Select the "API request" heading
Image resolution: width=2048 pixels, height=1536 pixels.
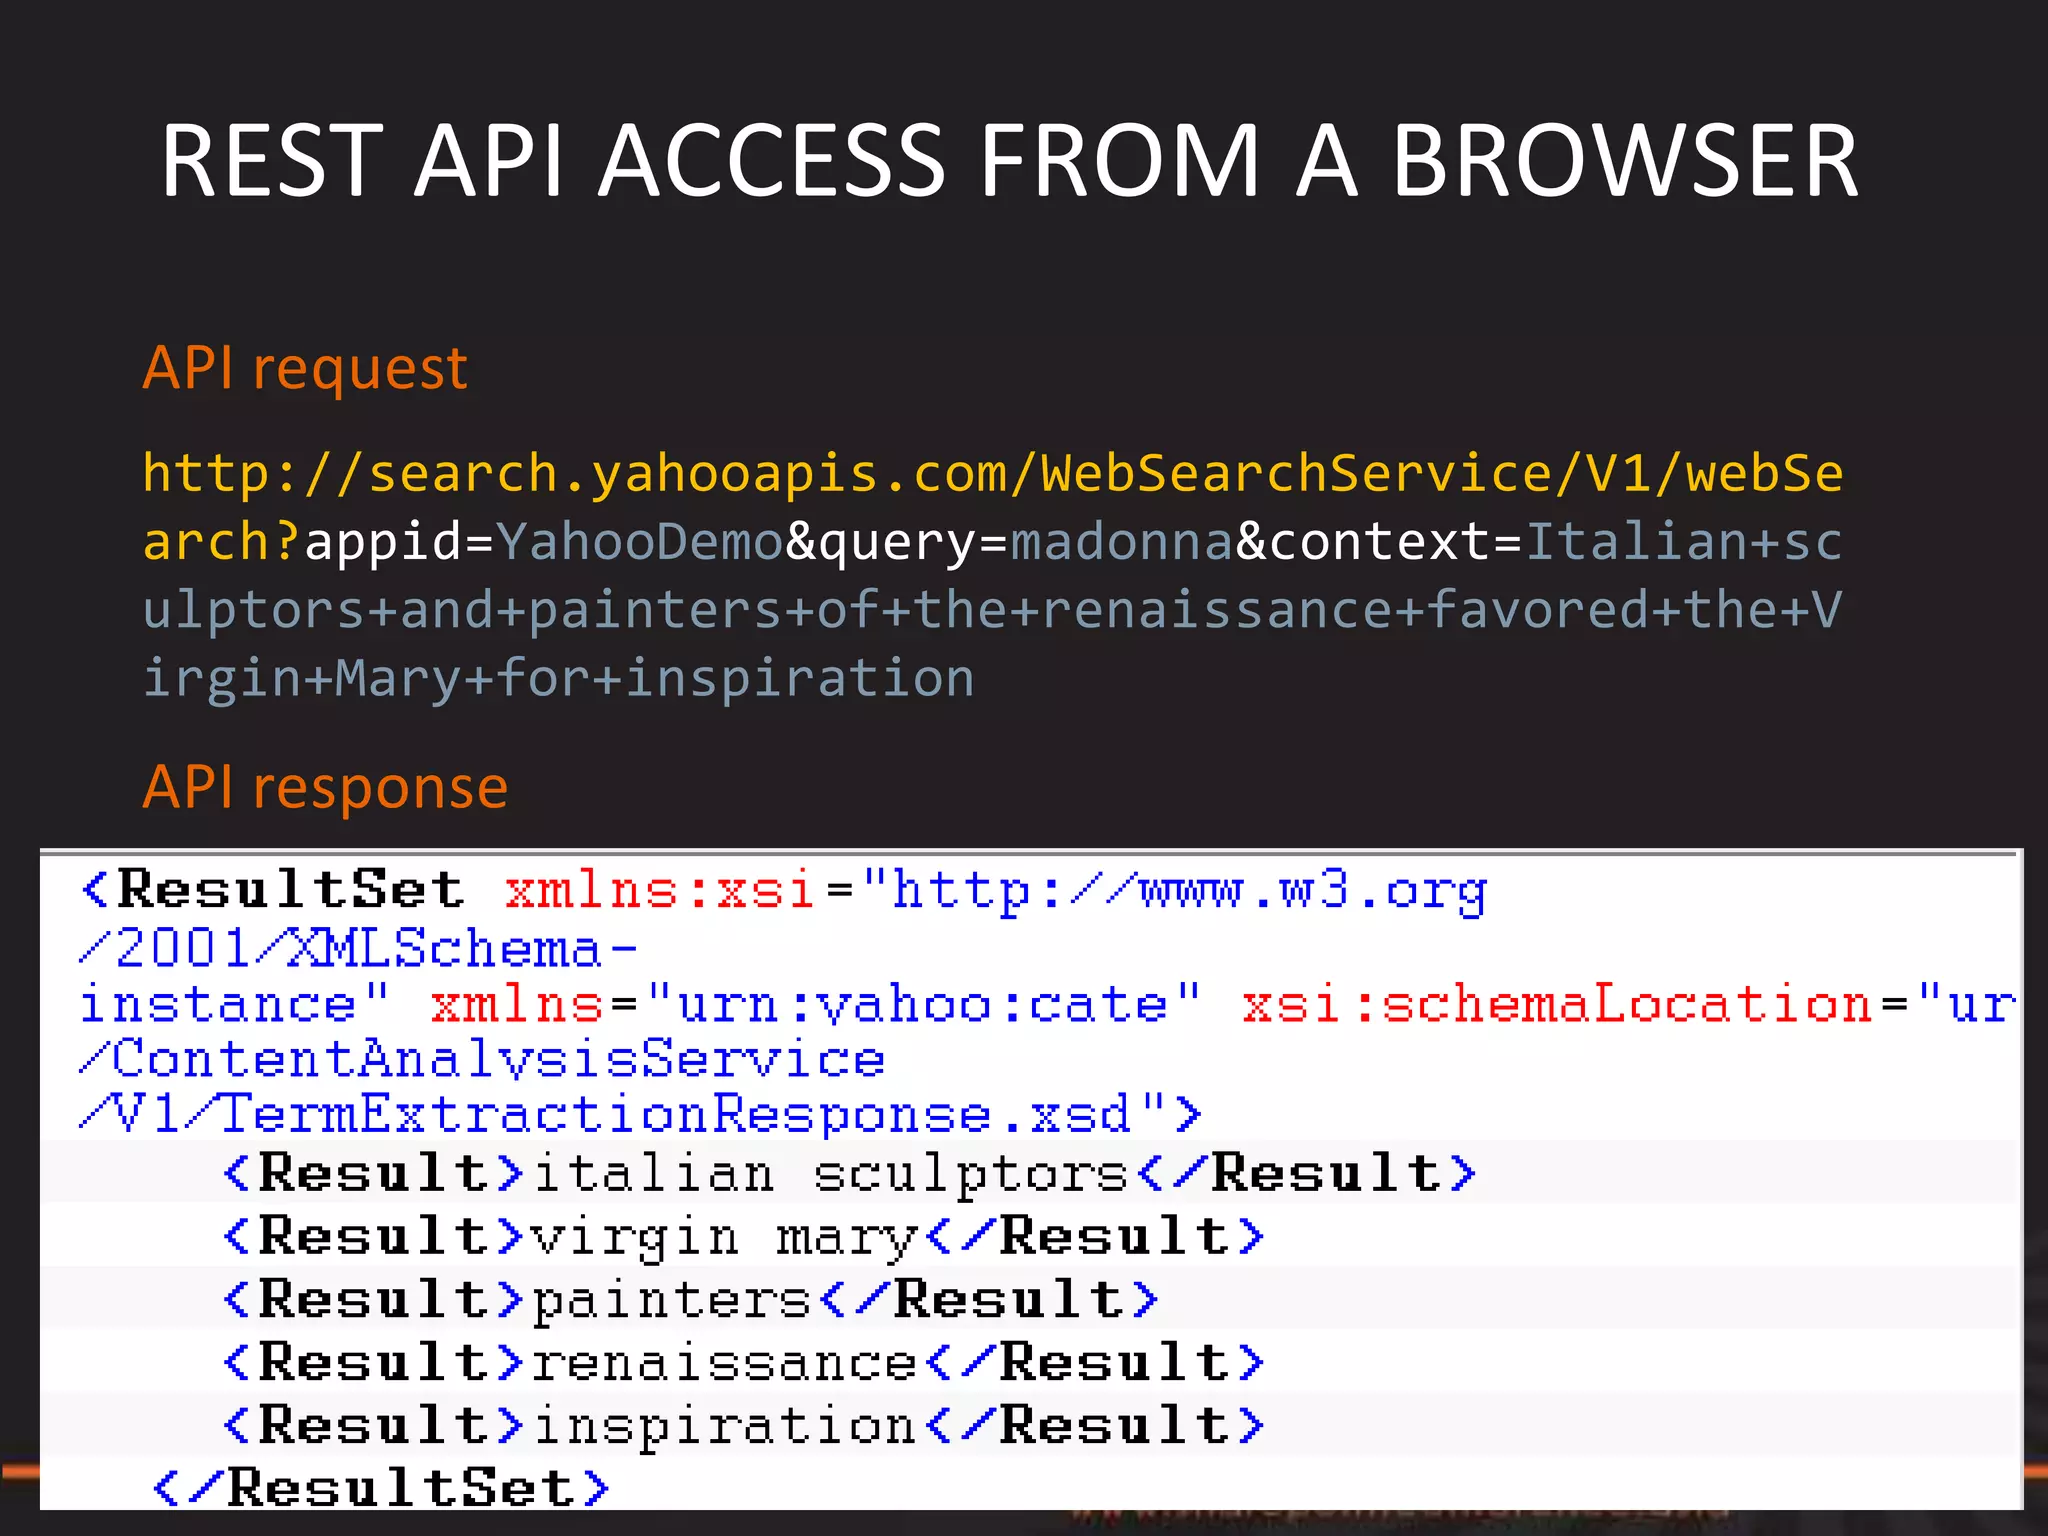point(305,368)
